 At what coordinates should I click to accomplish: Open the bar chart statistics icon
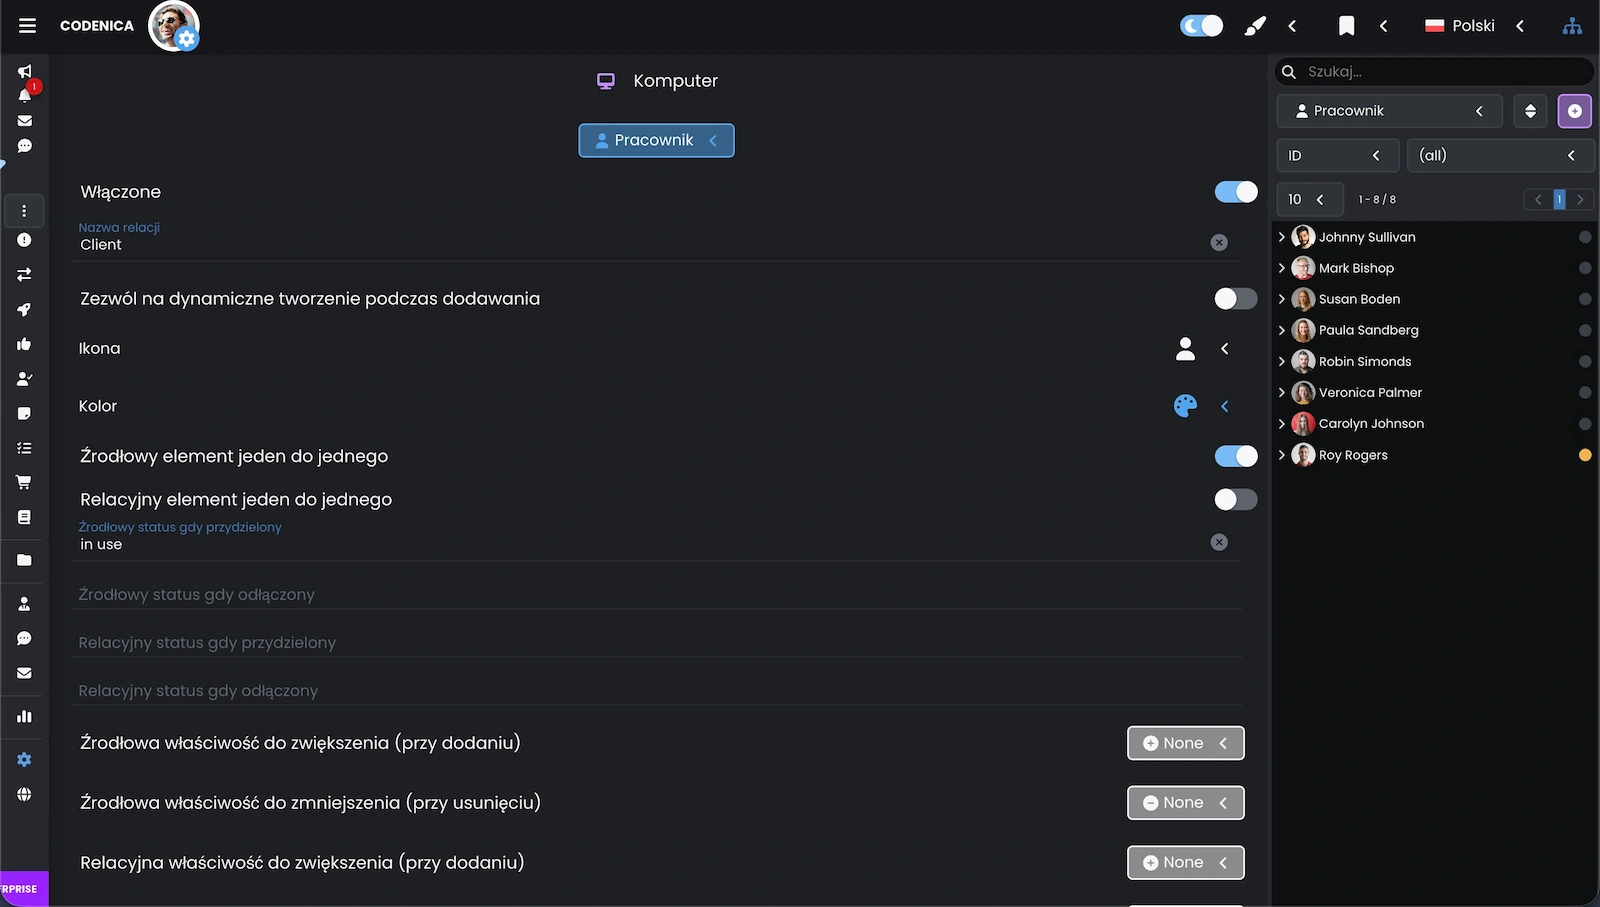point(24,717)
